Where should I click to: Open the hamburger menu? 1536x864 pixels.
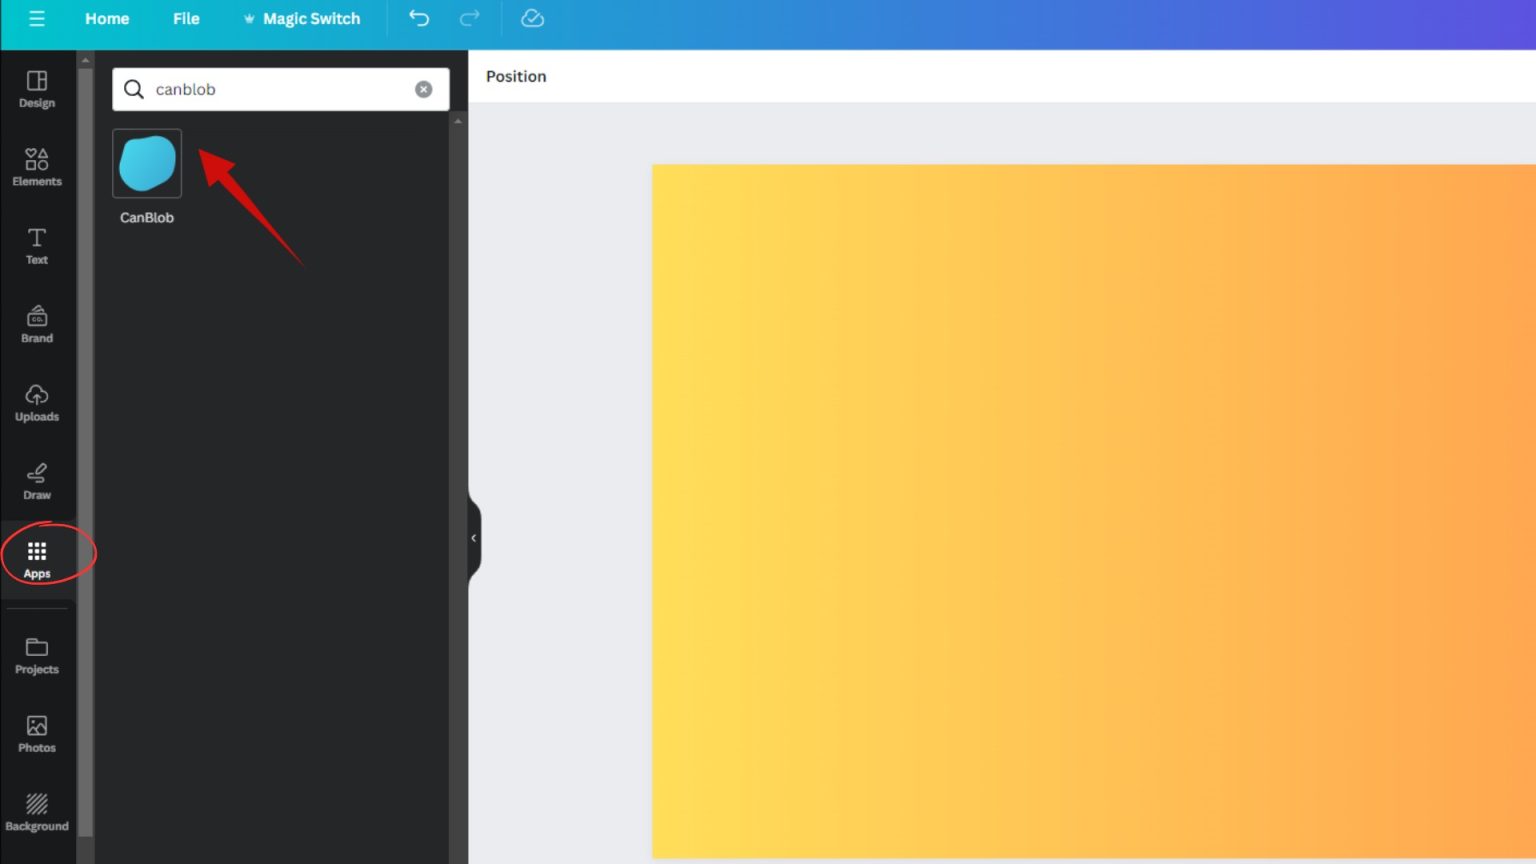point(38,18)
